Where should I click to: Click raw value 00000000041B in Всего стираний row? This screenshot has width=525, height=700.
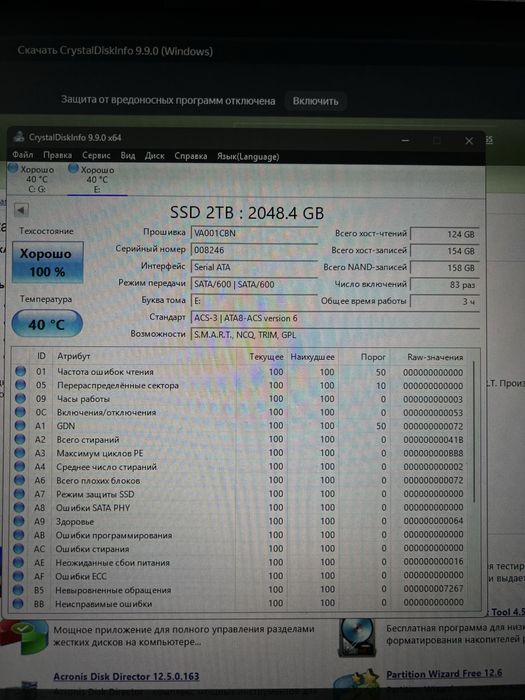click(x=433, y=440)
